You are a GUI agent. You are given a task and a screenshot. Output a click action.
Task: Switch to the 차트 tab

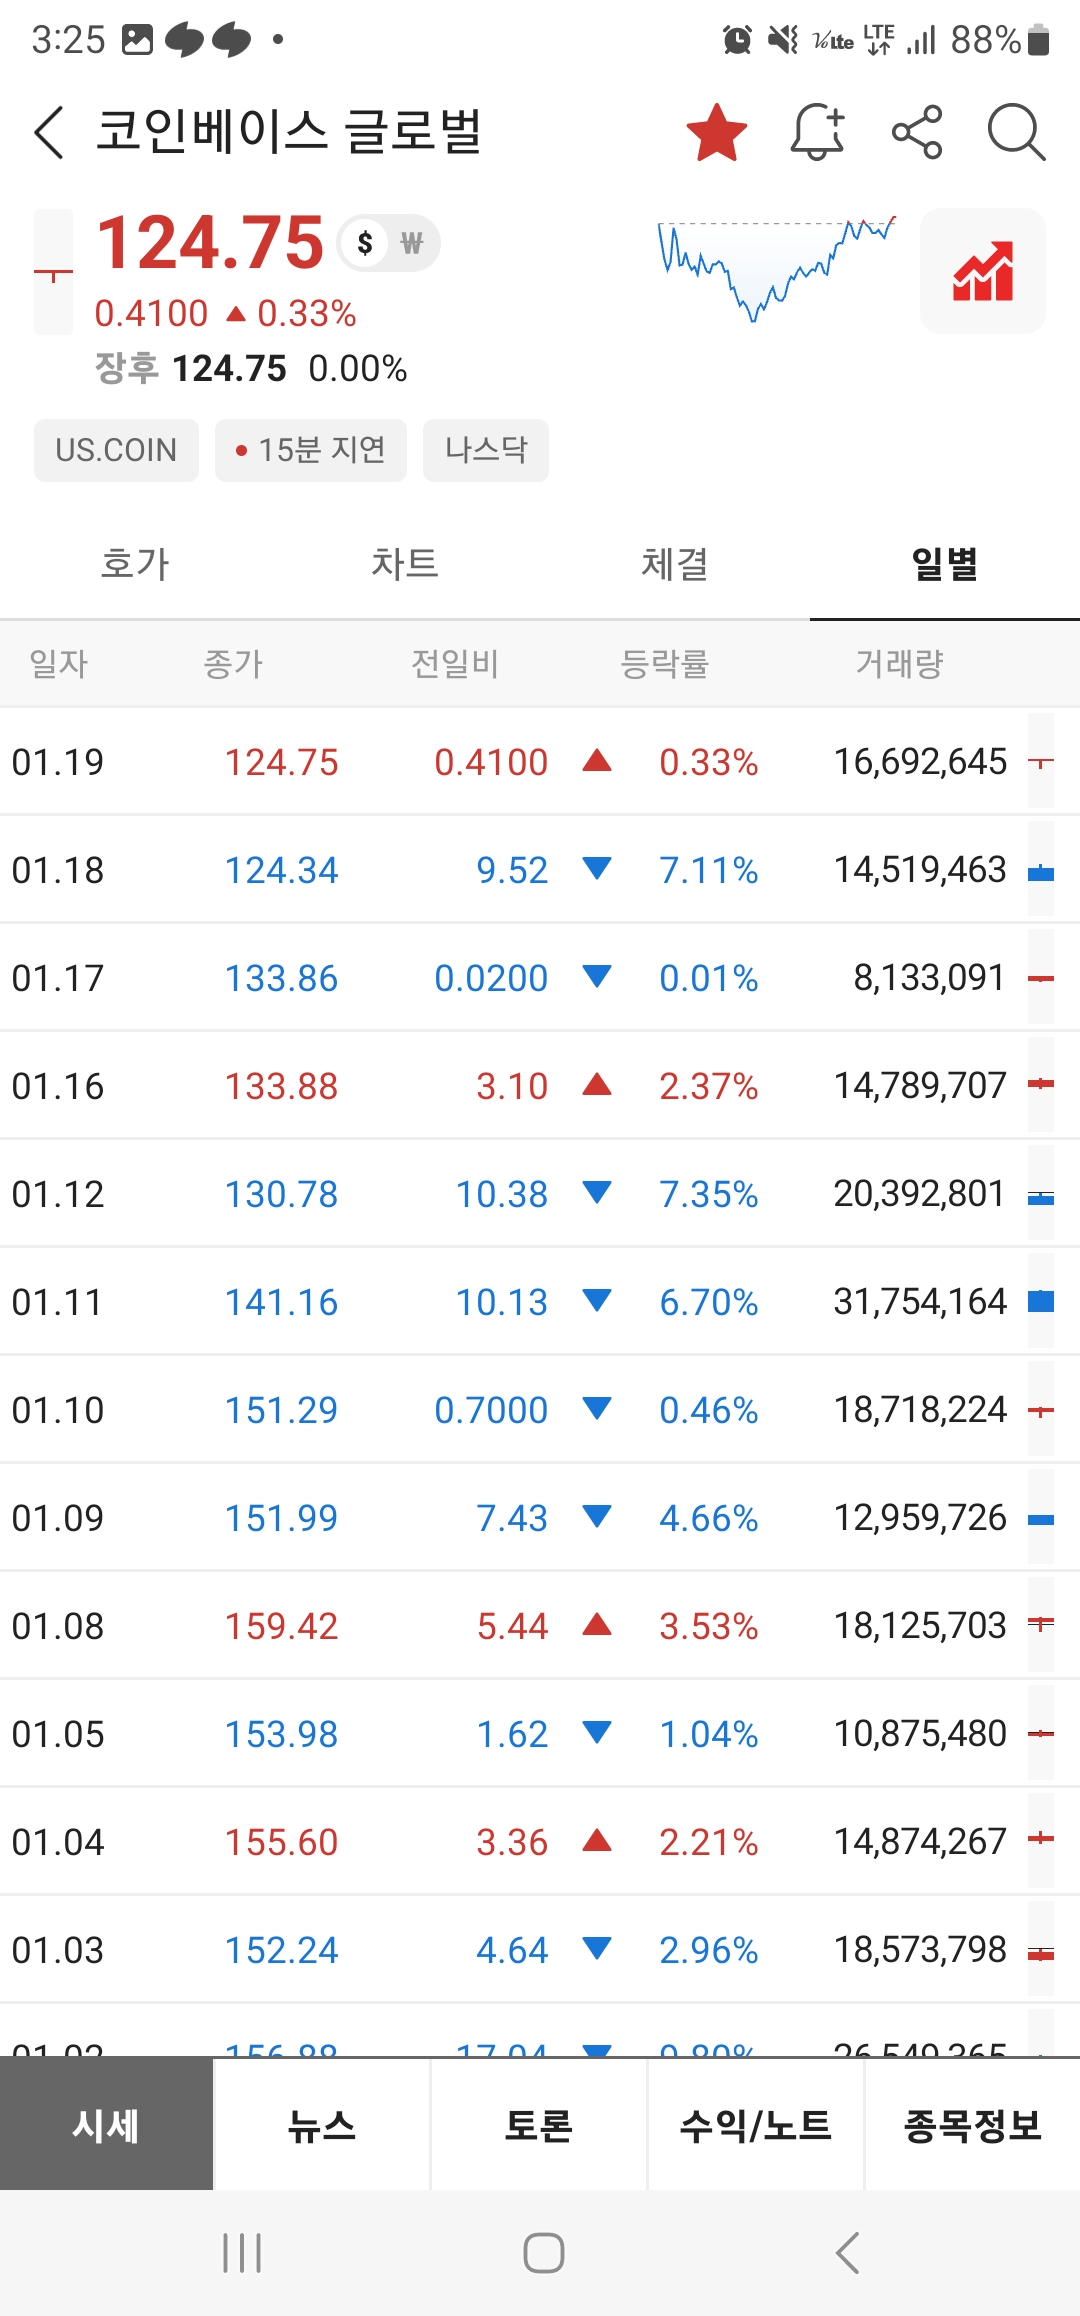click(405, 564)
